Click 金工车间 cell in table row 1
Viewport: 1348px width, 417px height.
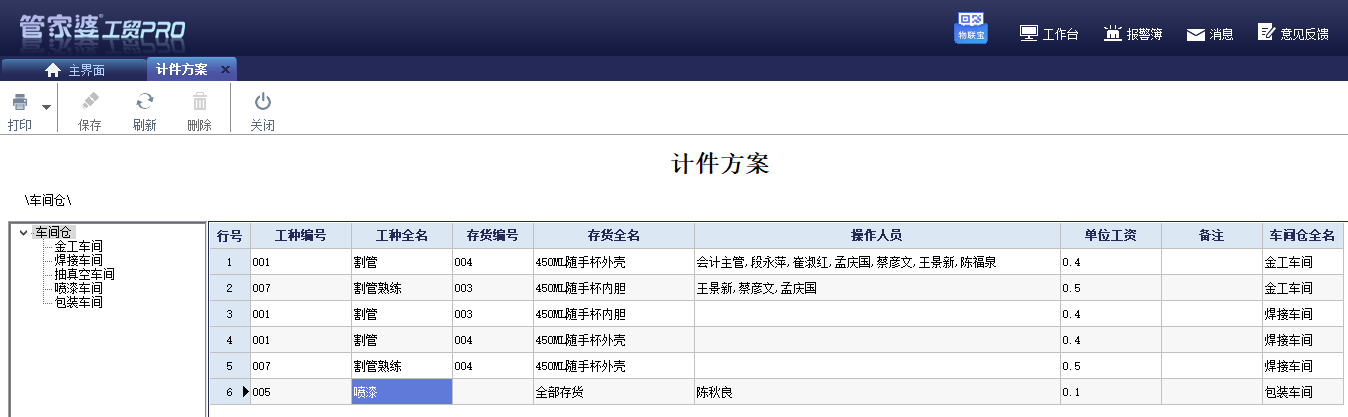[1302, 262]
